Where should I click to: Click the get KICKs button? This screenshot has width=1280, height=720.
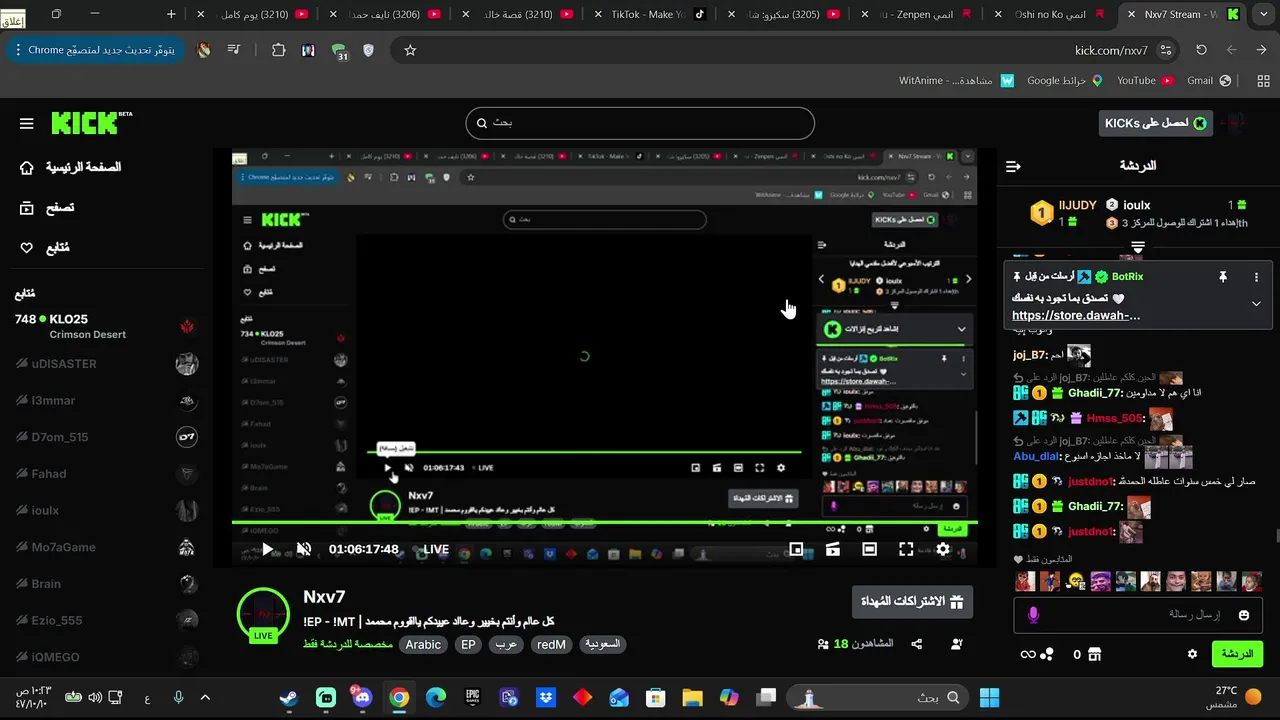coord(1155,123)
